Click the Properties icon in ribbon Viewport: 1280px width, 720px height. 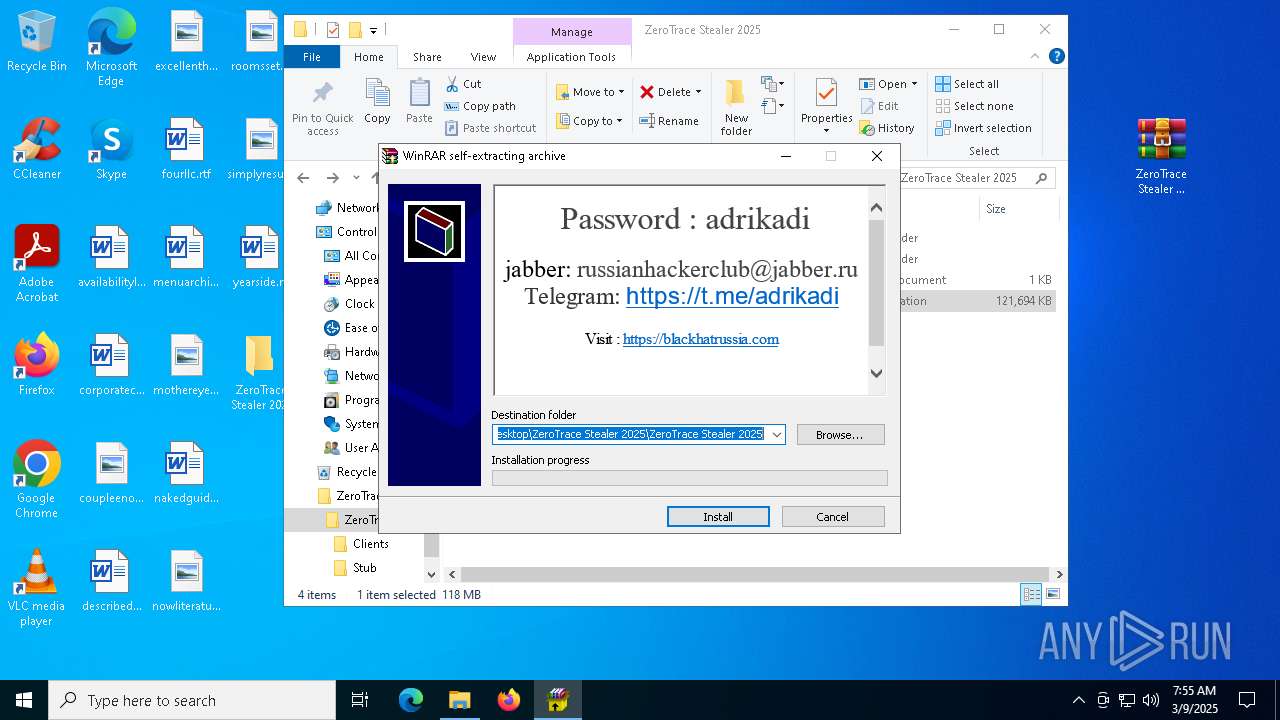point(826,94)
